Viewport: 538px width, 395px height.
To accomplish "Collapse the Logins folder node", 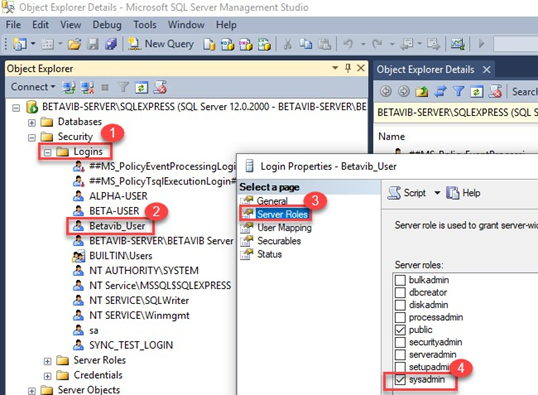I will 48,152.
